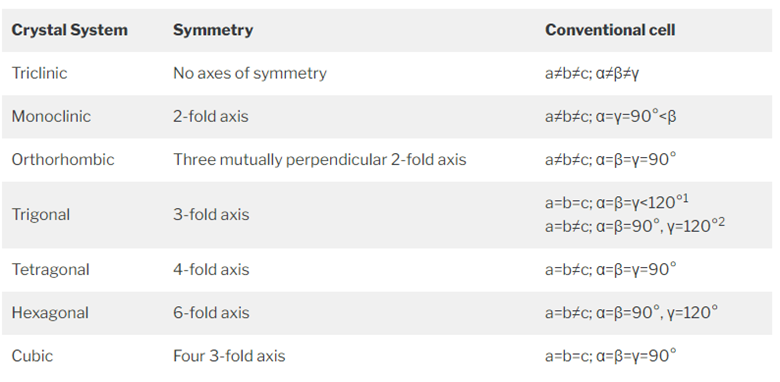780x382 pixels.
Task: Select the Triclinic row label
Action: click(x=39, y=73)
